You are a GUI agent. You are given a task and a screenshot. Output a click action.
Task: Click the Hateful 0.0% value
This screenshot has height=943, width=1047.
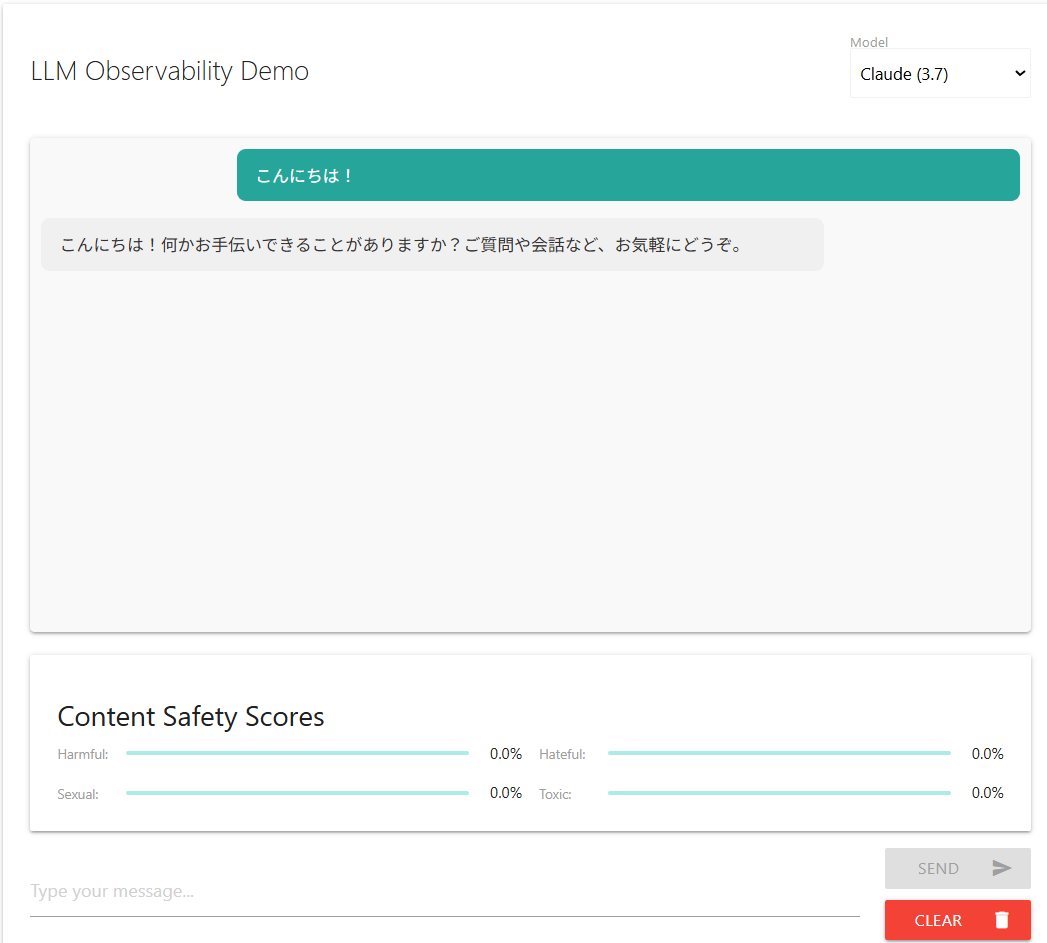[988, 754]
